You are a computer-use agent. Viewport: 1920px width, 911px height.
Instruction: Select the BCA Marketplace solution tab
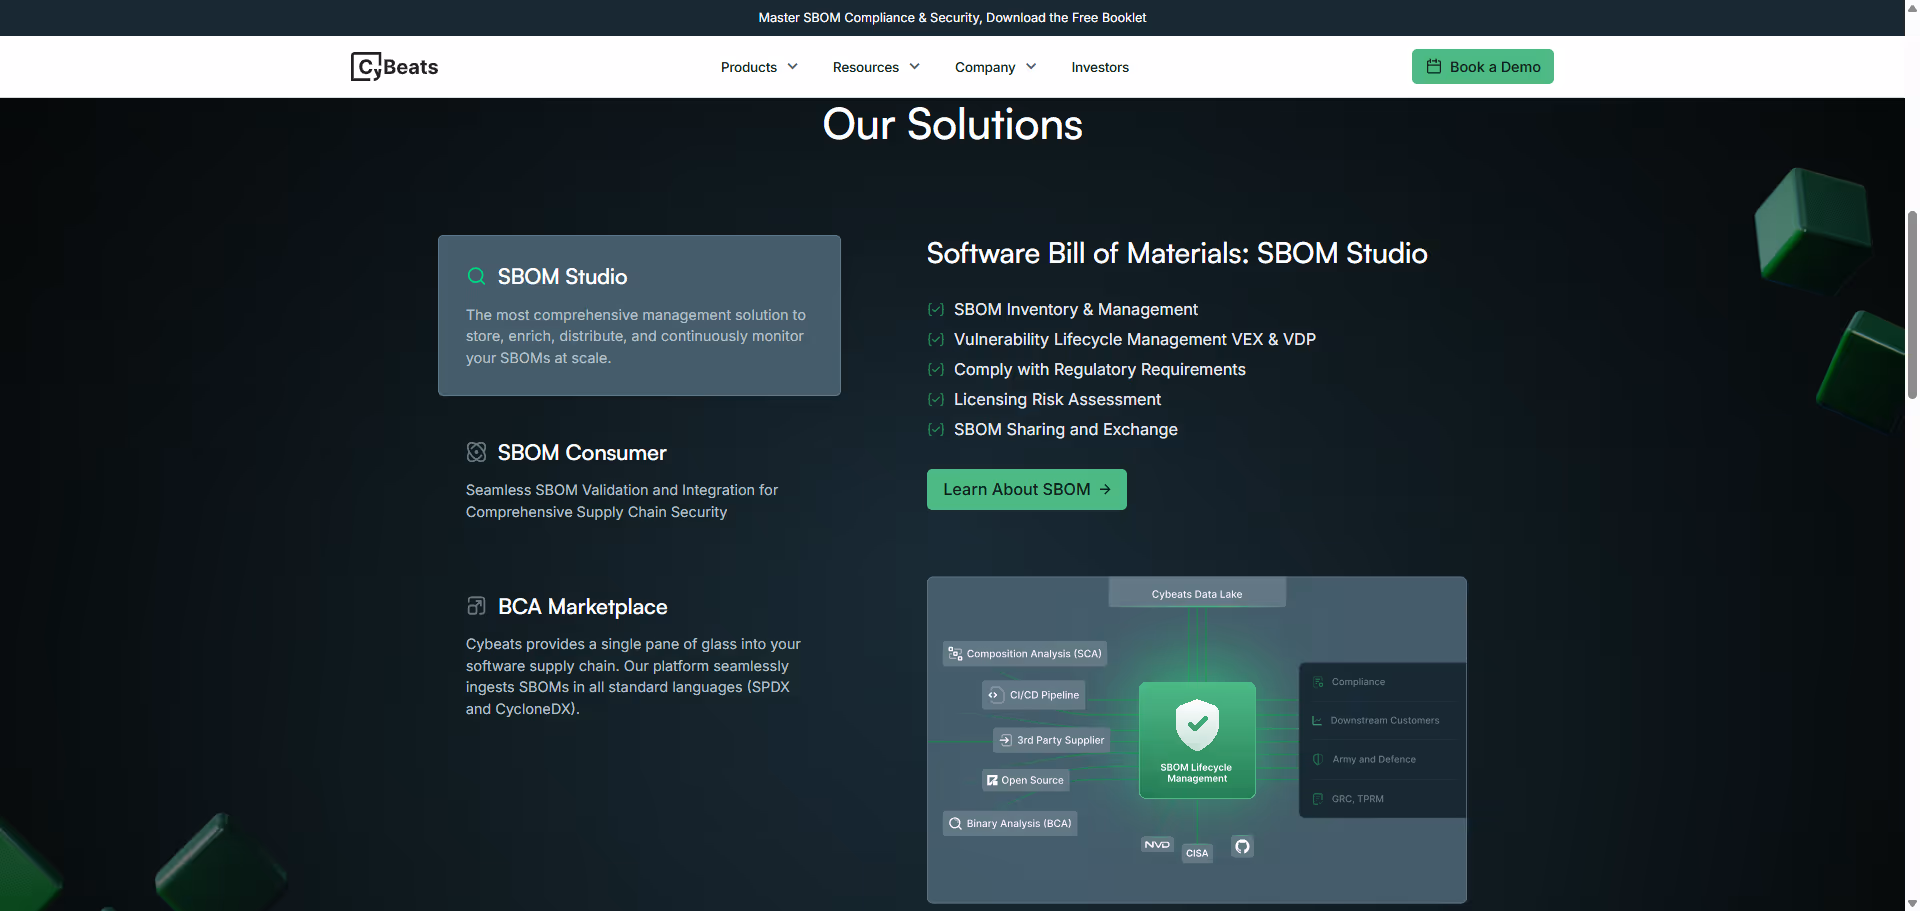click(639, 657)
